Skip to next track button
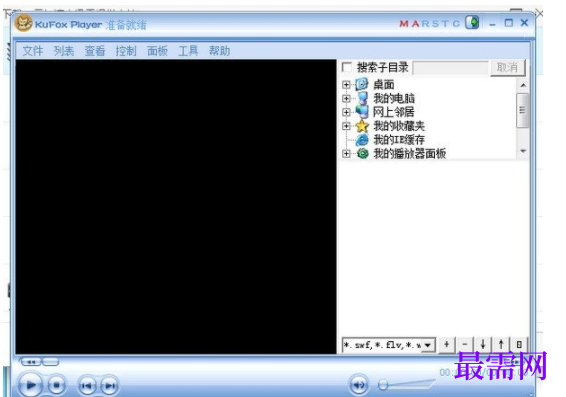This screenshot has width=566, height=397. click(109, 386)
